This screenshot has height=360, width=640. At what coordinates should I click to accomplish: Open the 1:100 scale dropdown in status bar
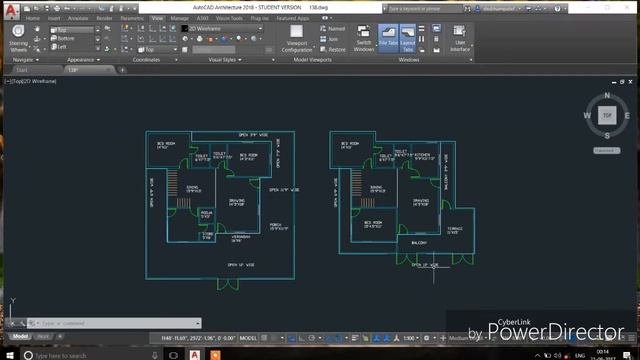411,338
